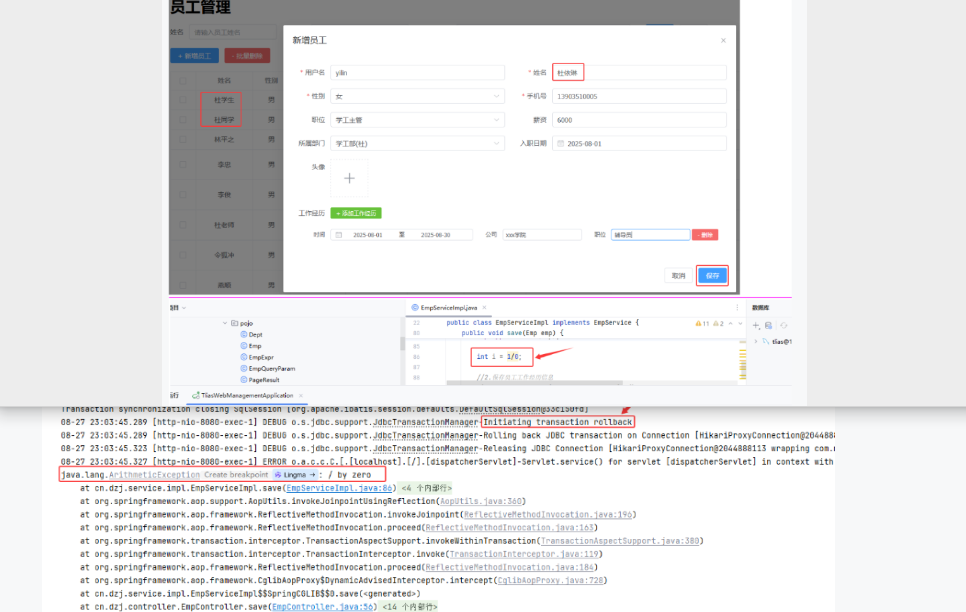
Task: Click the EmpQueryParam class icon
Action: [x=243, y=368]
